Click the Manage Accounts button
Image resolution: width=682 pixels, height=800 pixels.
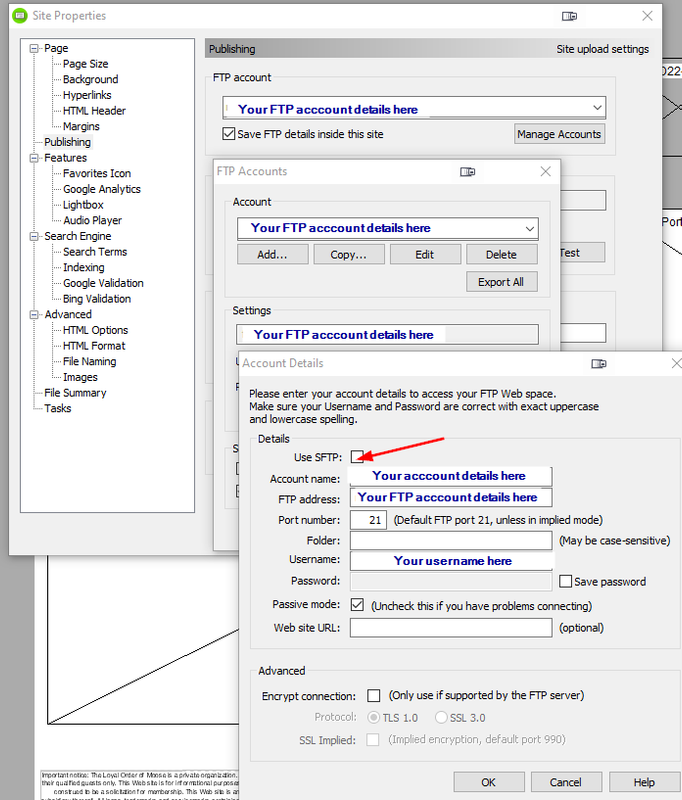tap(559, 134)
